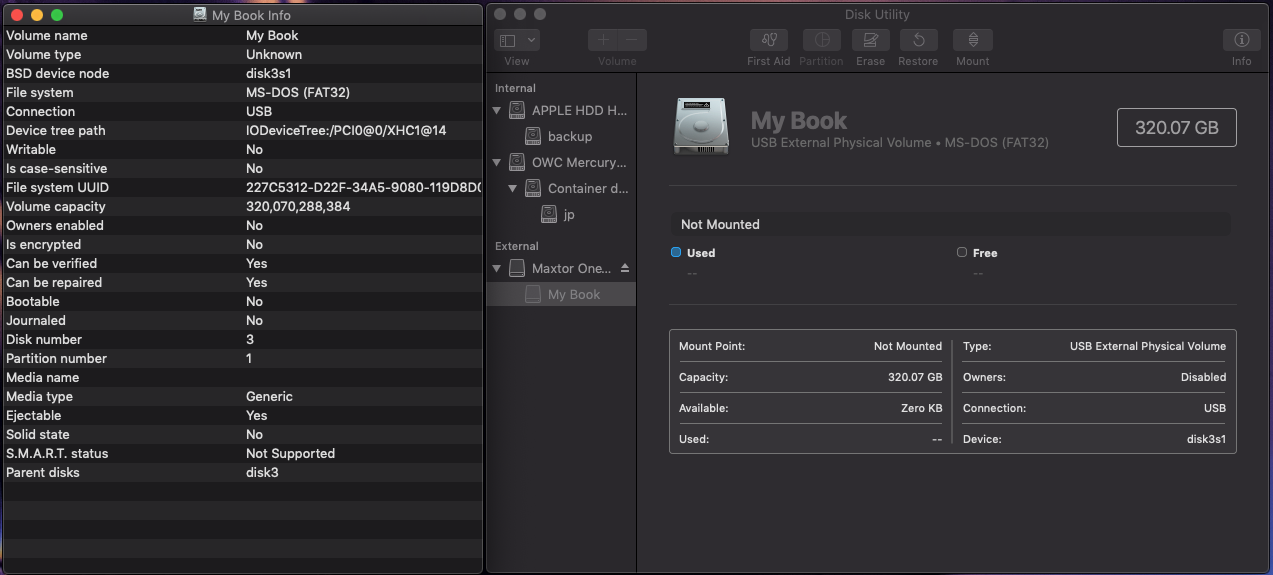Select the backup volume

pos(561,136)
